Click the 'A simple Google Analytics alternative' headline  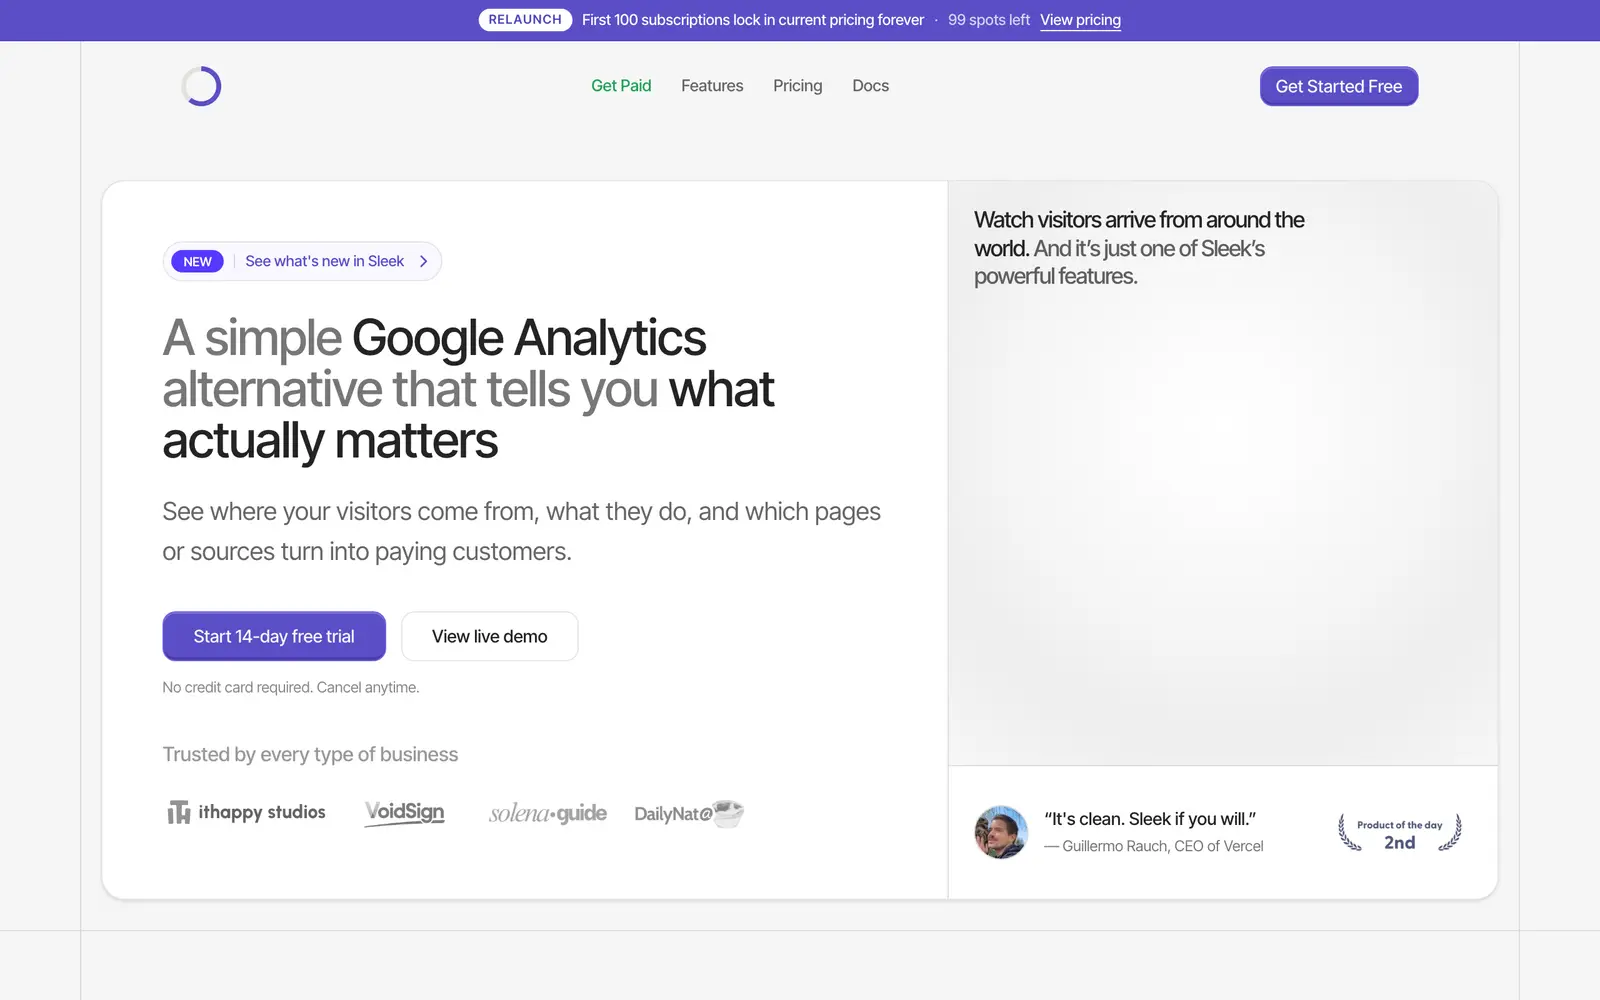pos(468,389)
